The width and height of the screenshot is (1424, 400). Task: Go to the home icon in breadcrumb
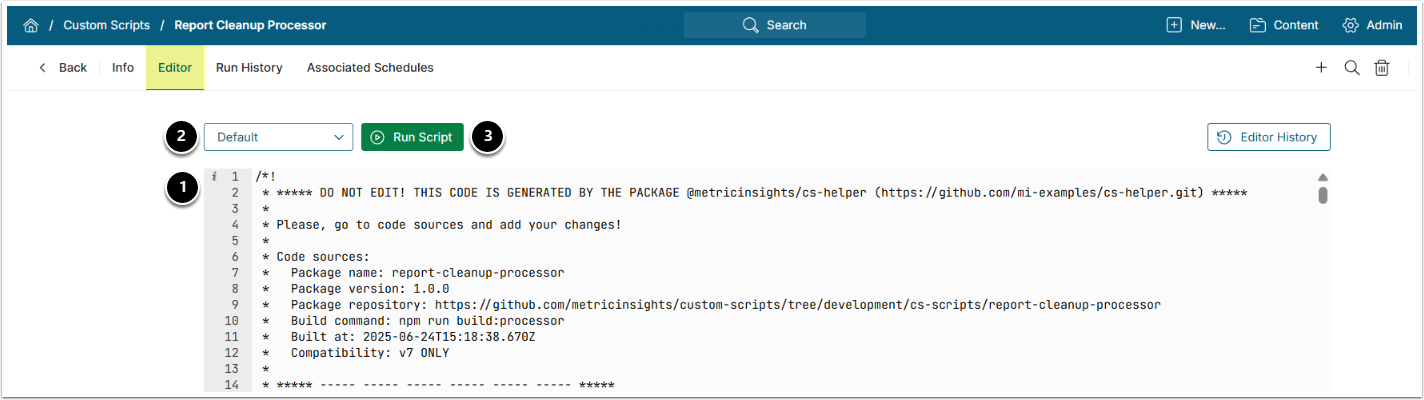(30, 25)
